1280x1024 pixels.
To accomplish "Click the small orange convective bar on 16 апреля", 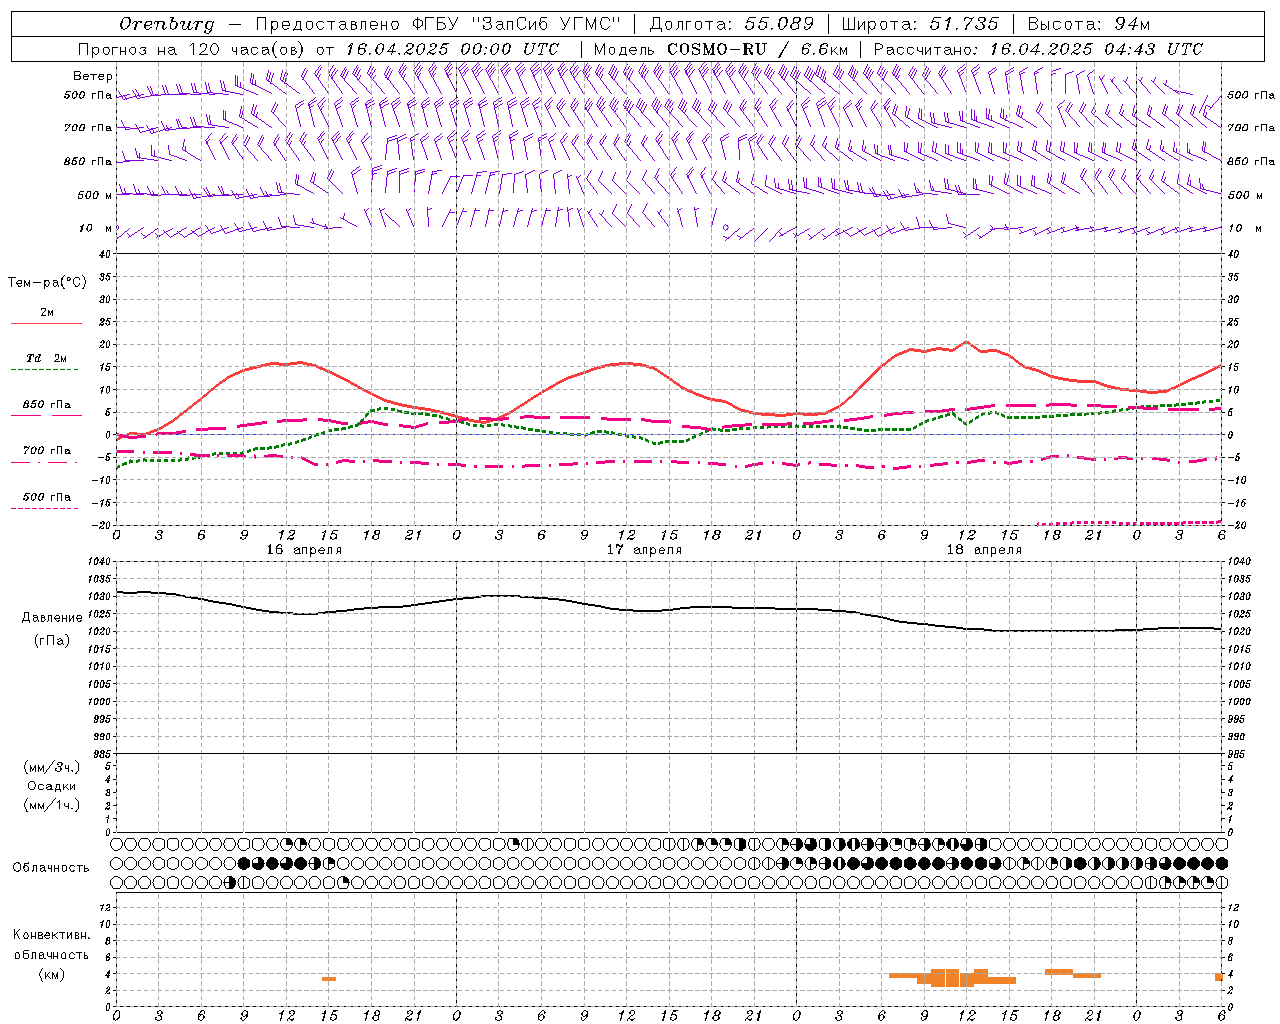I will 329,979.
